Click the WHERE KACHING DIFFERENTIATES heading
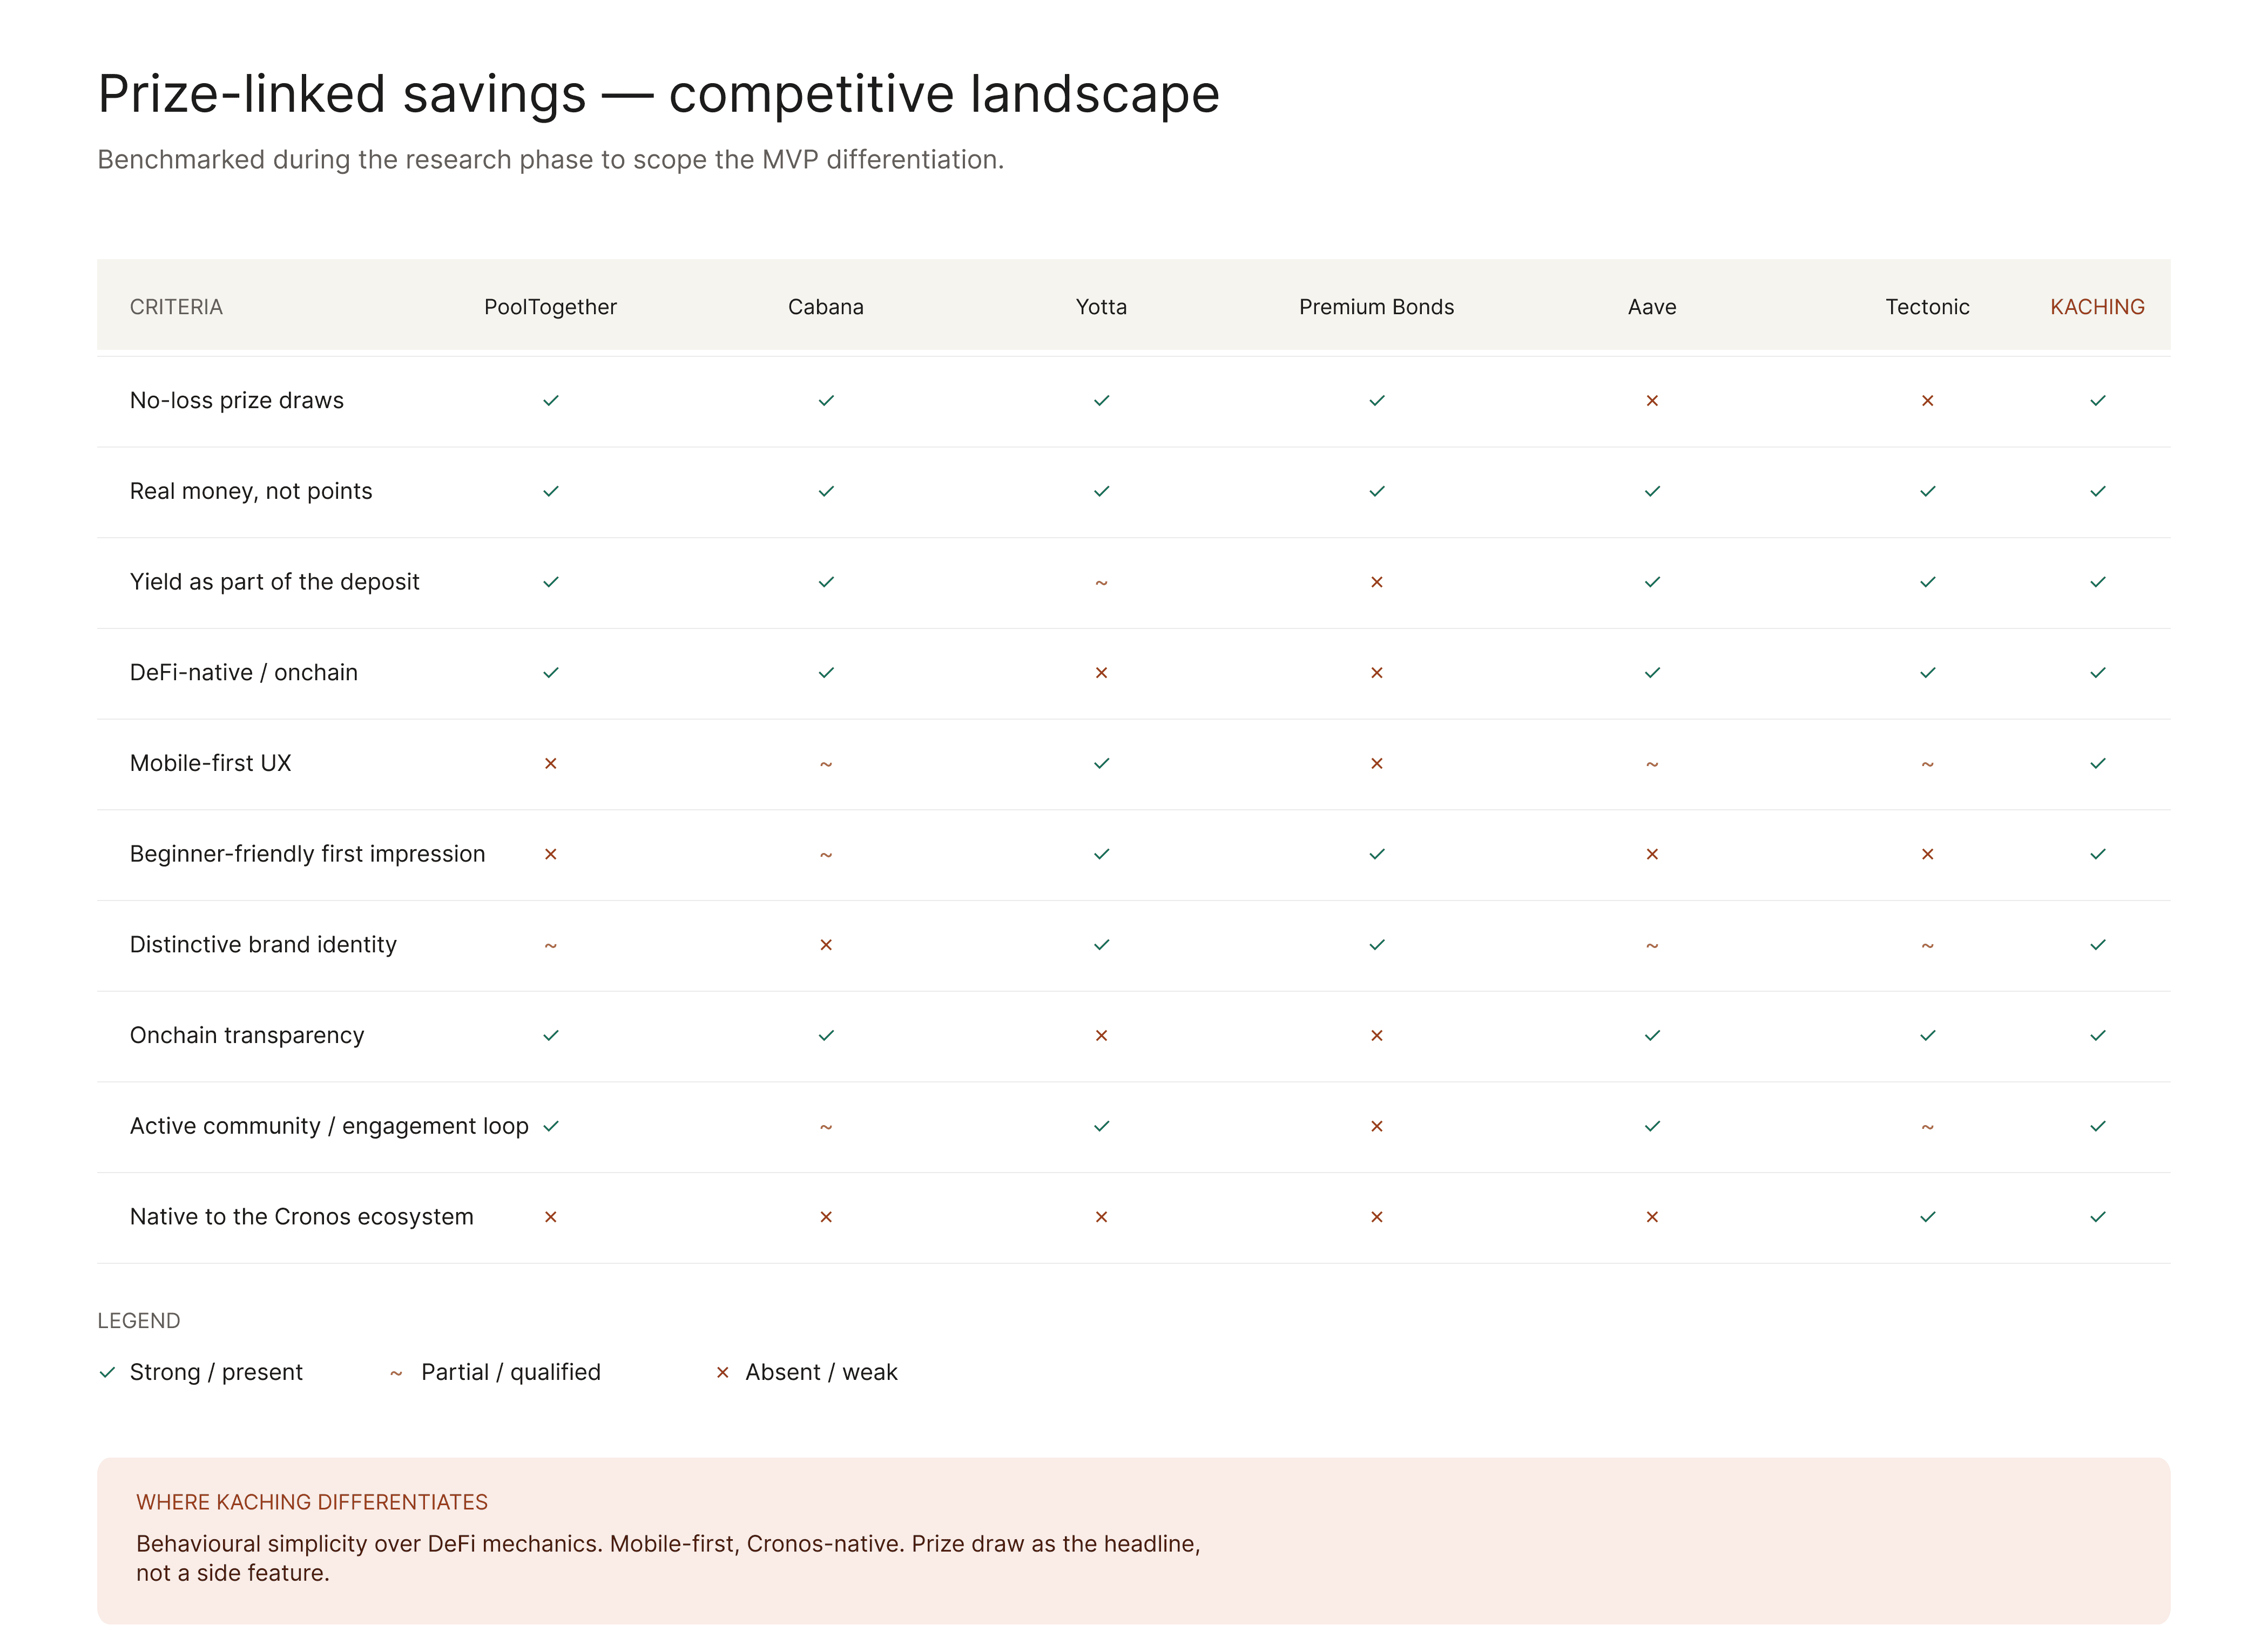The height and width of the screenshot is (1652, 2268). 312,1502
